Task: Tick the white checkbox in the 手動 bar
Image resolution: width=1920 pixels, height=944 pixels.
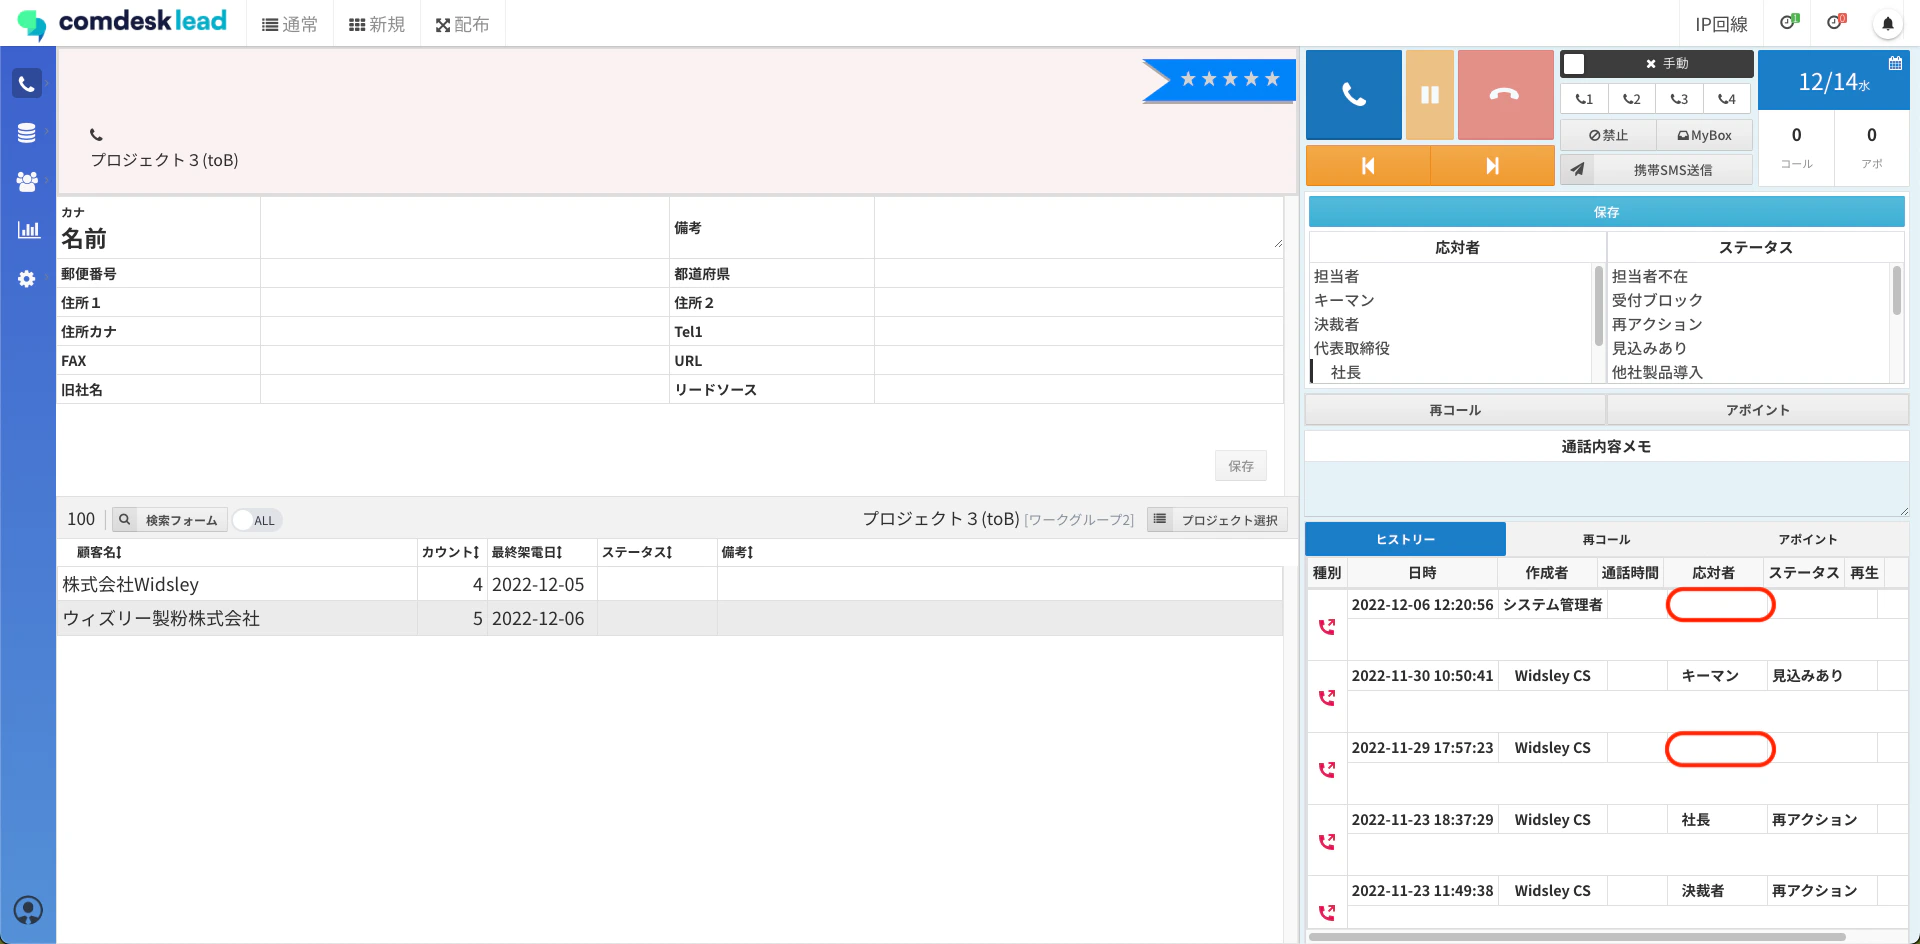Action: 1574,64
